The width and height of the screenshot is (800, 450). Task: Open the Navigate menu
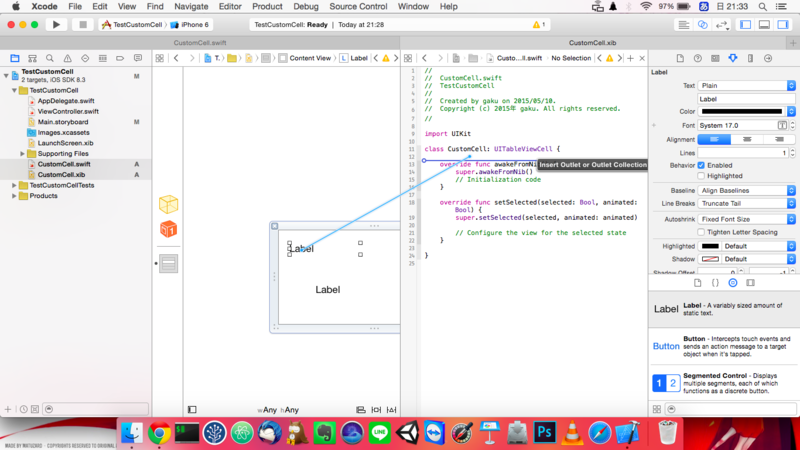pyautogui.click(x=191, y=7)
